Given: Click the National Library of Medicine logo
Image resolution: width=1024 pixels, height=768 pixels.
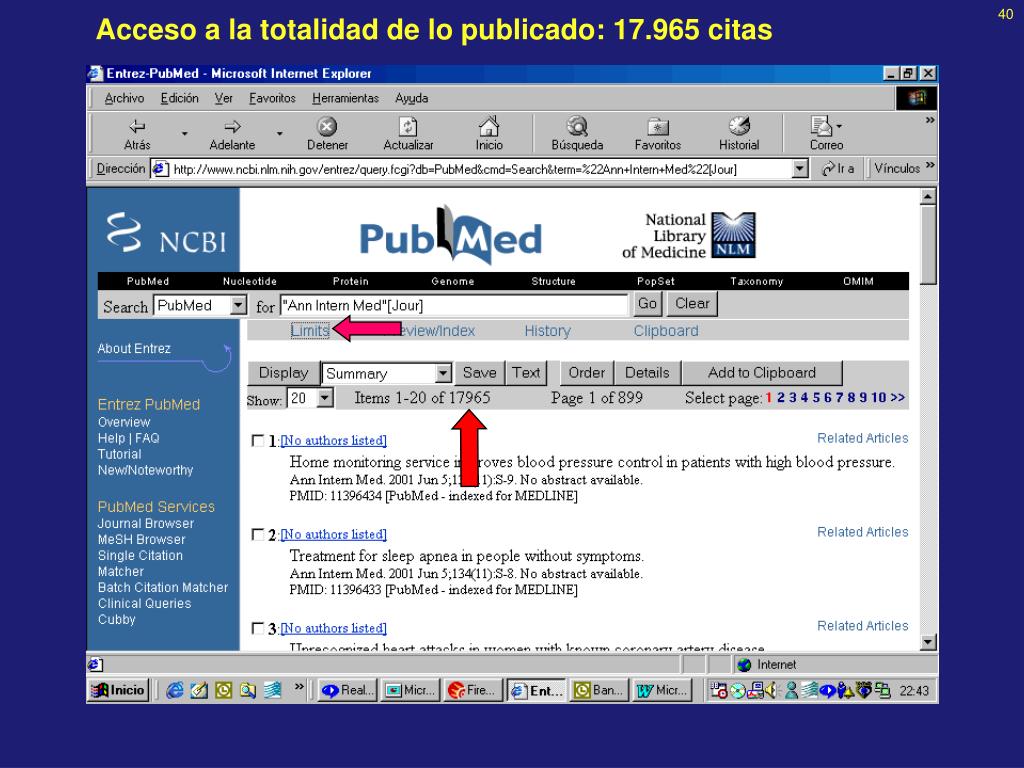Looking at the screenshot, I should pyautogui.click(x=689, y=236).
